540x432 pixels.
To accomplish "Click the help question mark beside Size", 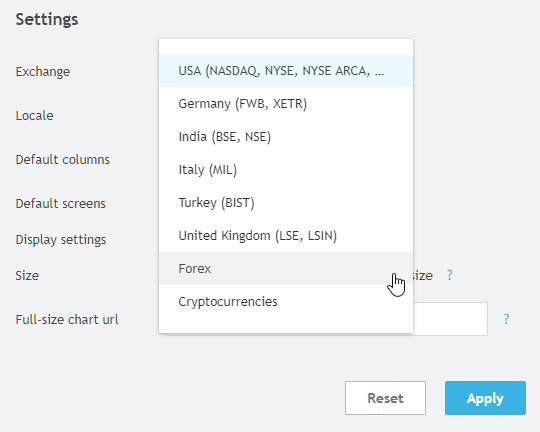I will (x=449, y=275).
